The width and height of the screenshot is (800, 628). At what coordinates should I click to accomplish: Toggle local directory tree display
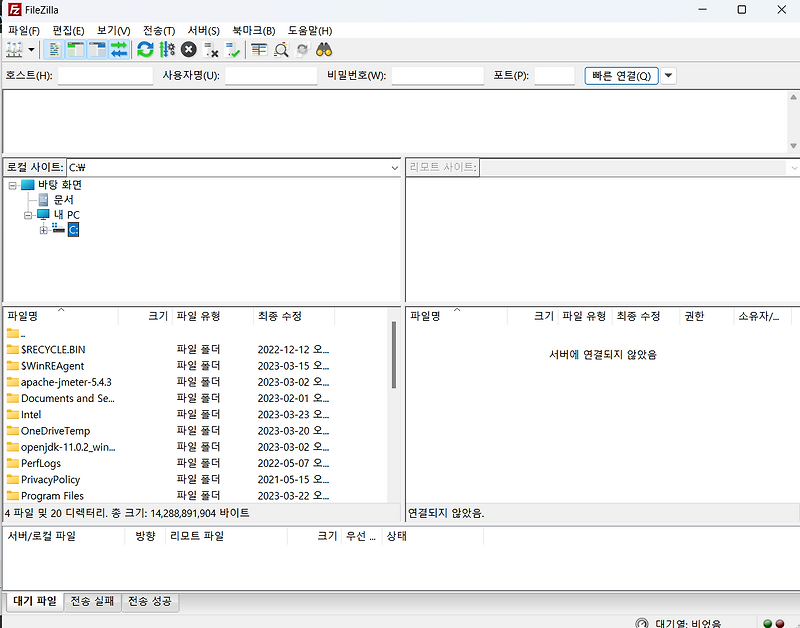point(76,49)
